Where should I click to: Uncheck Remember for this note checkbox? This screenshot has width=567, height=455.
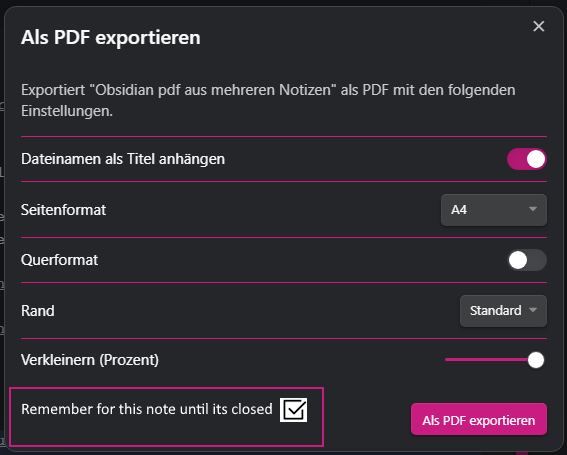point(293,410)
